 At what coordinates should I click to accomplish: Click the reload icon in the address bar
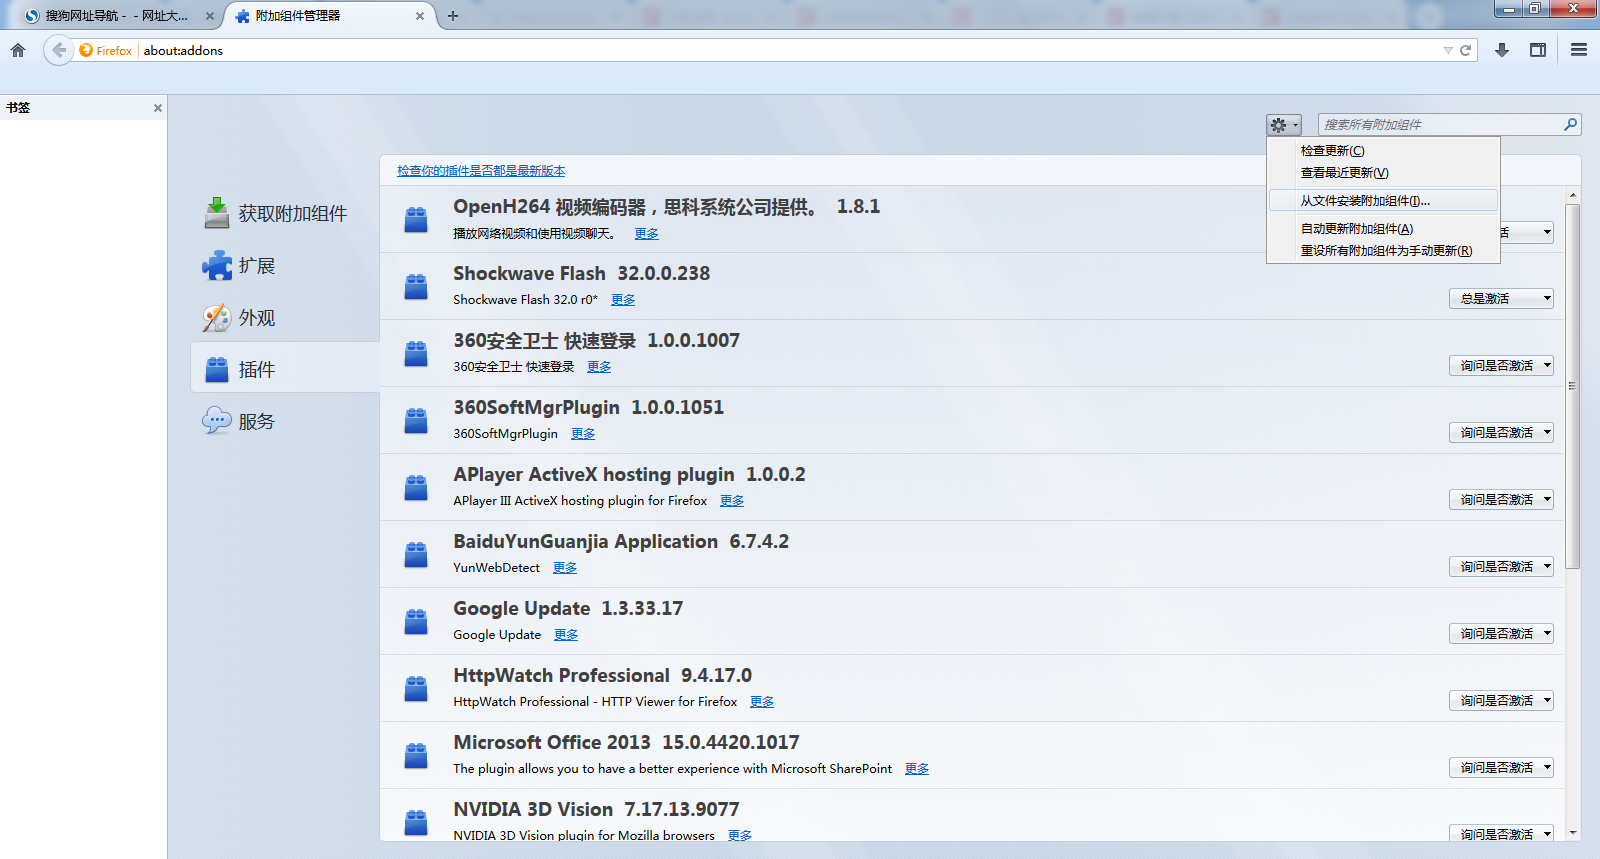[1465, 50]
